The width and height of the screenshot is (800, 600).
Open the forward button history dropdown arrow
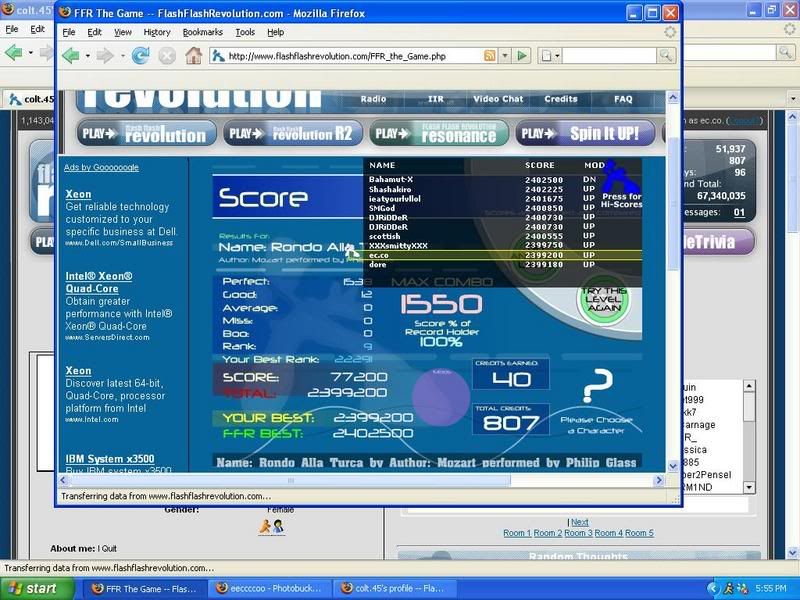click(x=122, y=56)
